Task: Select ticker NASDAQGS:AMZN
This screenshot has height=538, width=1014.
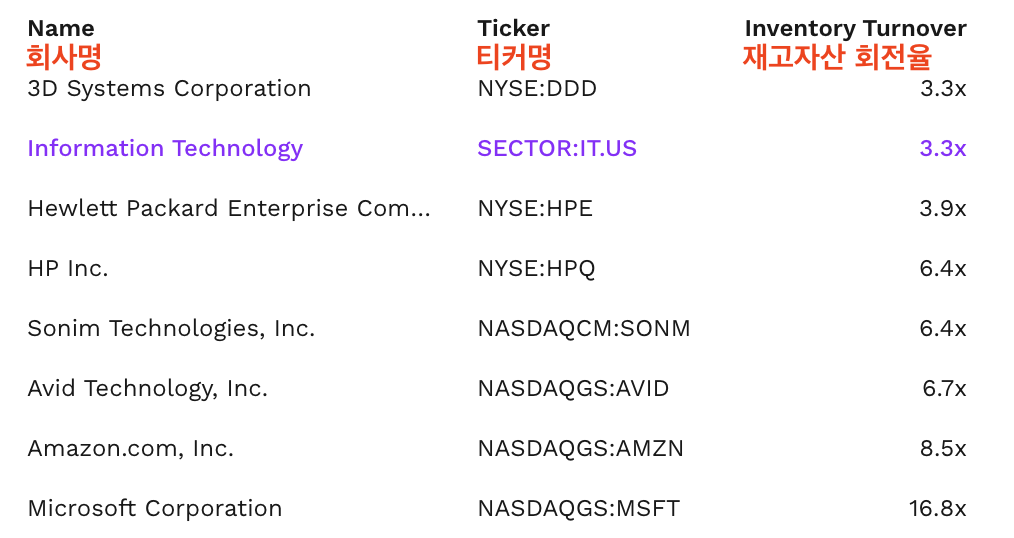Action: [x=580, y=448]
